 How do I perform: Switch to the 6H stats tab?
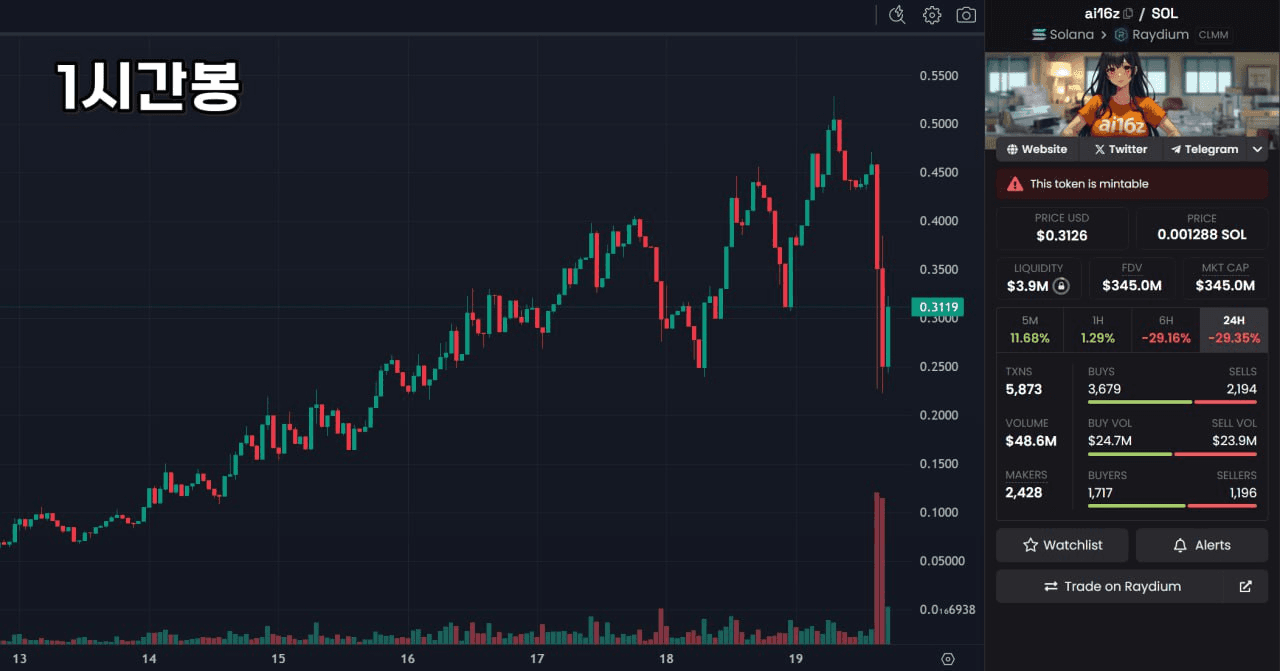(1166, 329)
